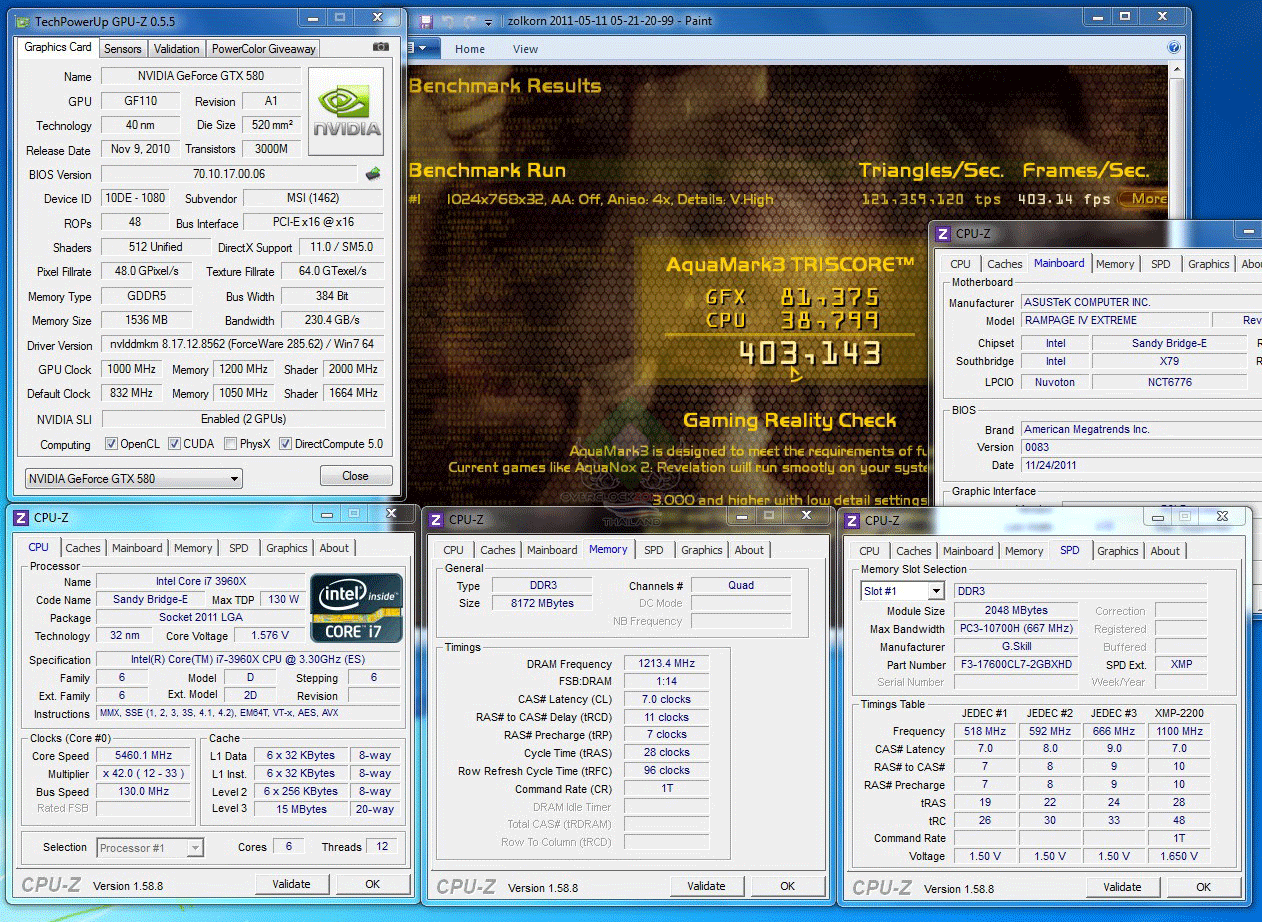The image size is (1262, 922).
Task: Click the Intel Core i7 logo
Action: tap(356, 606)
